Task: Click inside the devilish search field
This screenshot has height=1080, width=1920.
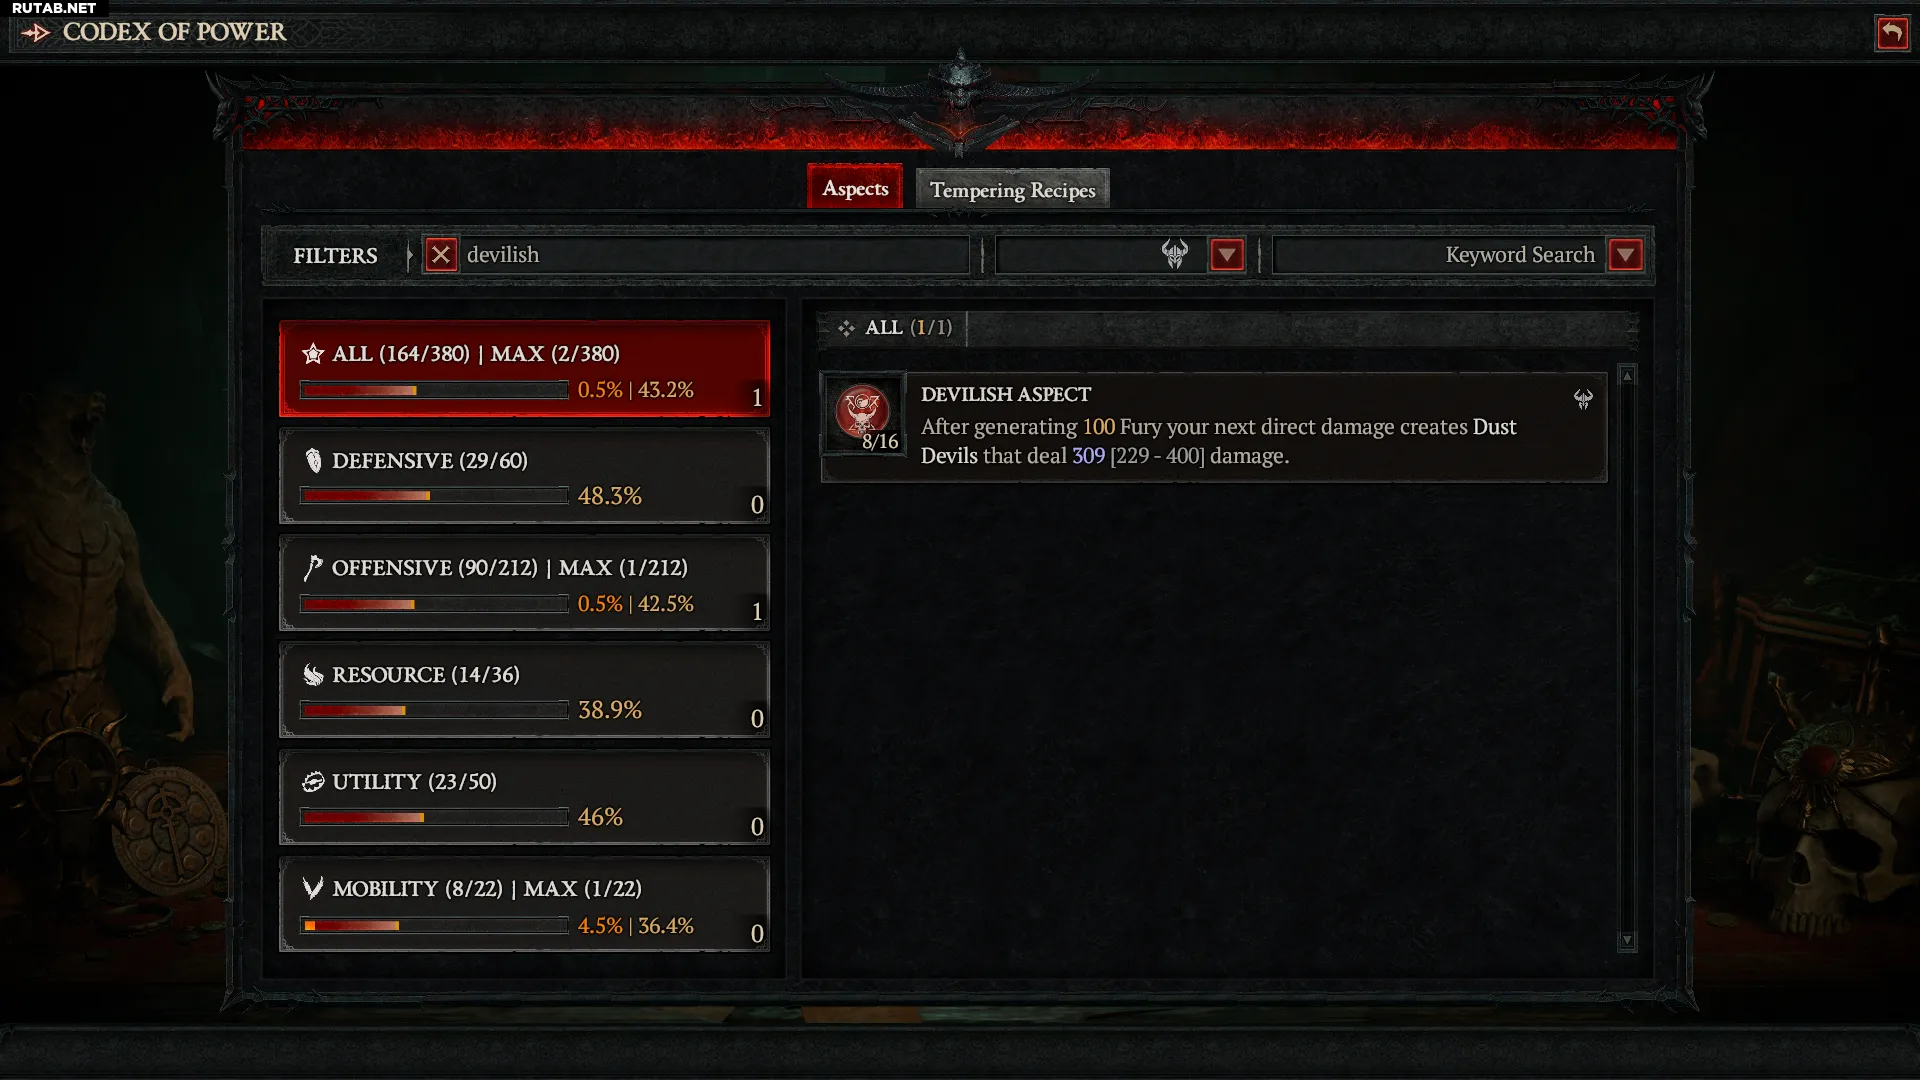Action: click(x=715, y=255)
